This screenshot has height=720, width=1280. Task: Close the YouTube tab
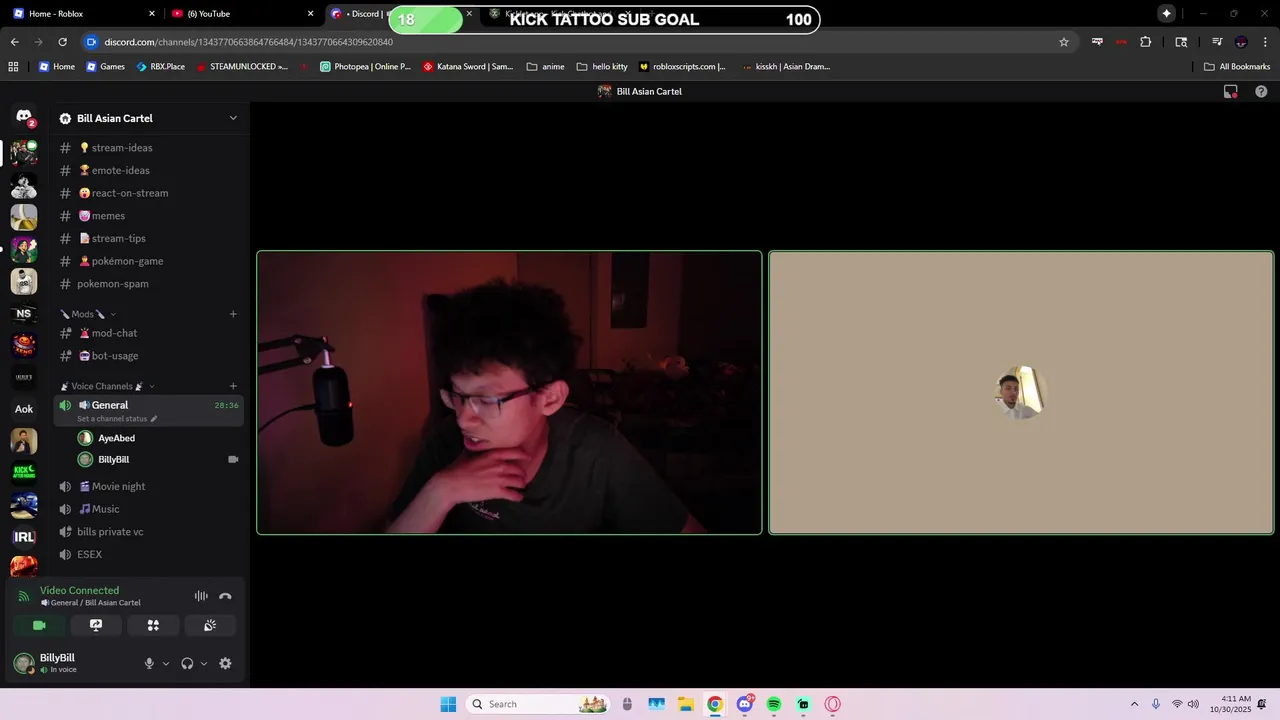click(310, 13)
